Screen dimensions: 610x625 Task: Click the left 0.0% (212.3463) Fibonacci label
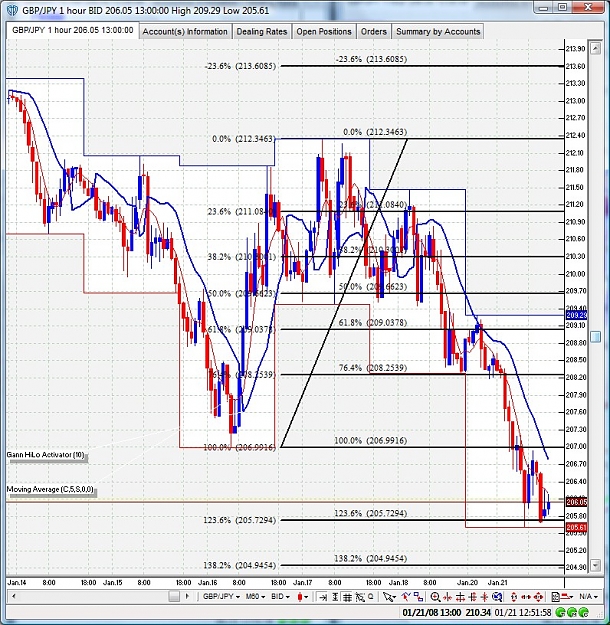tap(244, 139)
